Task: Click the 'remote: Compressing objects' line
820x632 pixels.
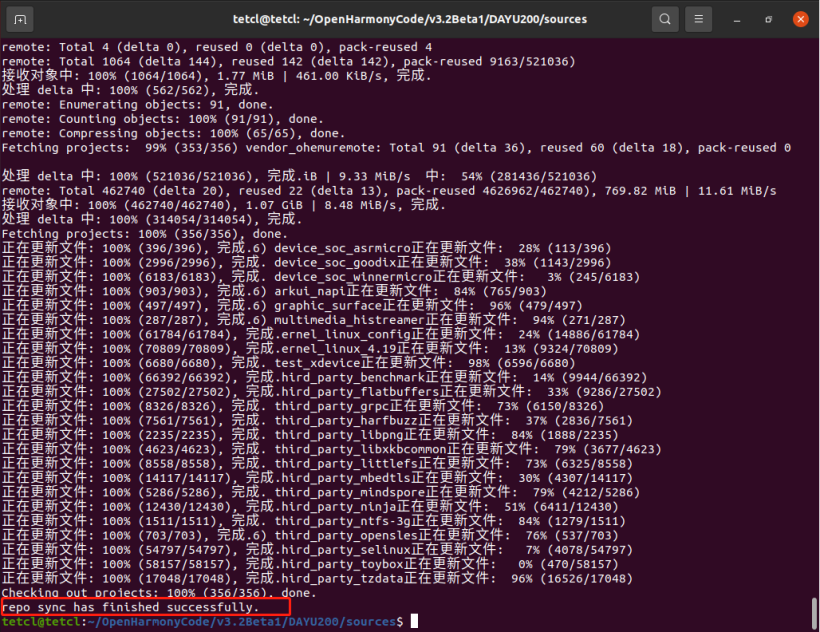Action: [x=172, y=133]
